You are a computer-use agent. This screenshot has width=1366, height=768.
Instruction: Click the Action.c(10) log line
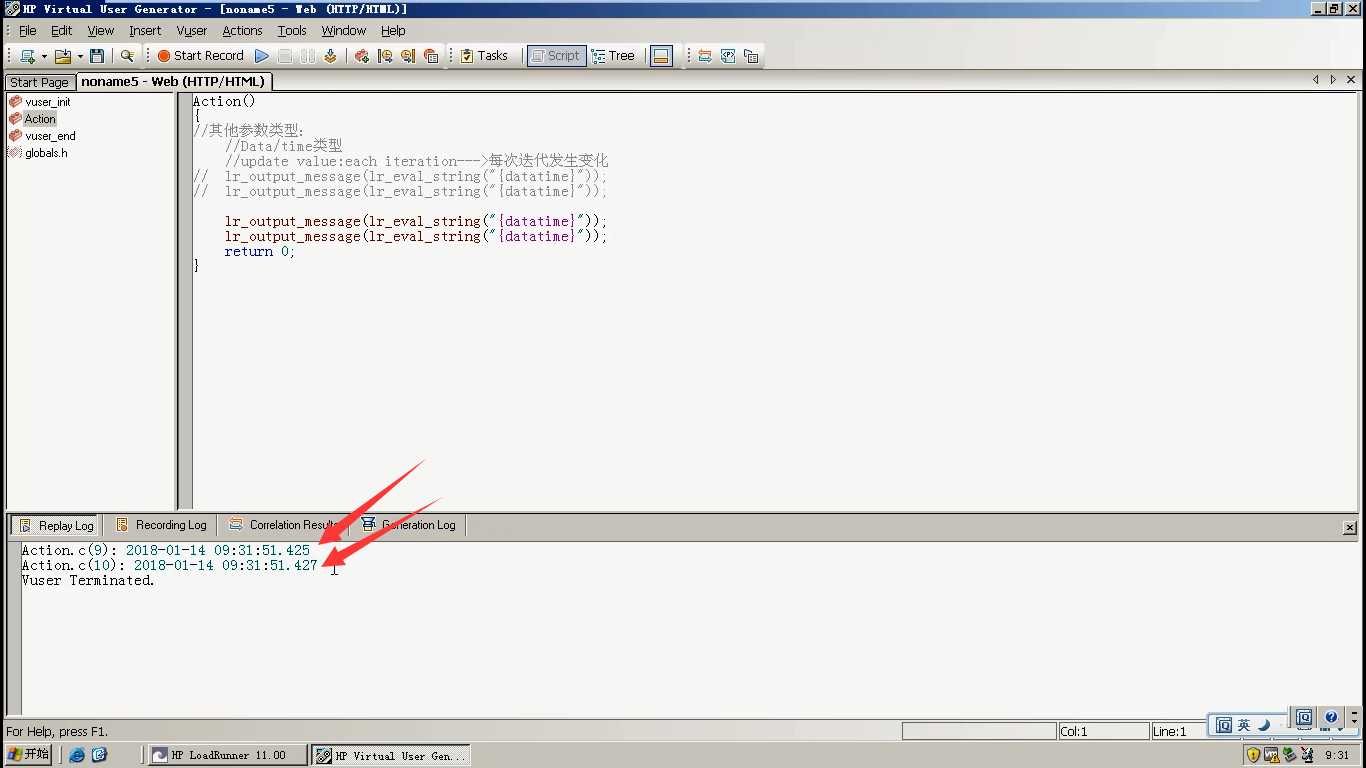point(170,565)
